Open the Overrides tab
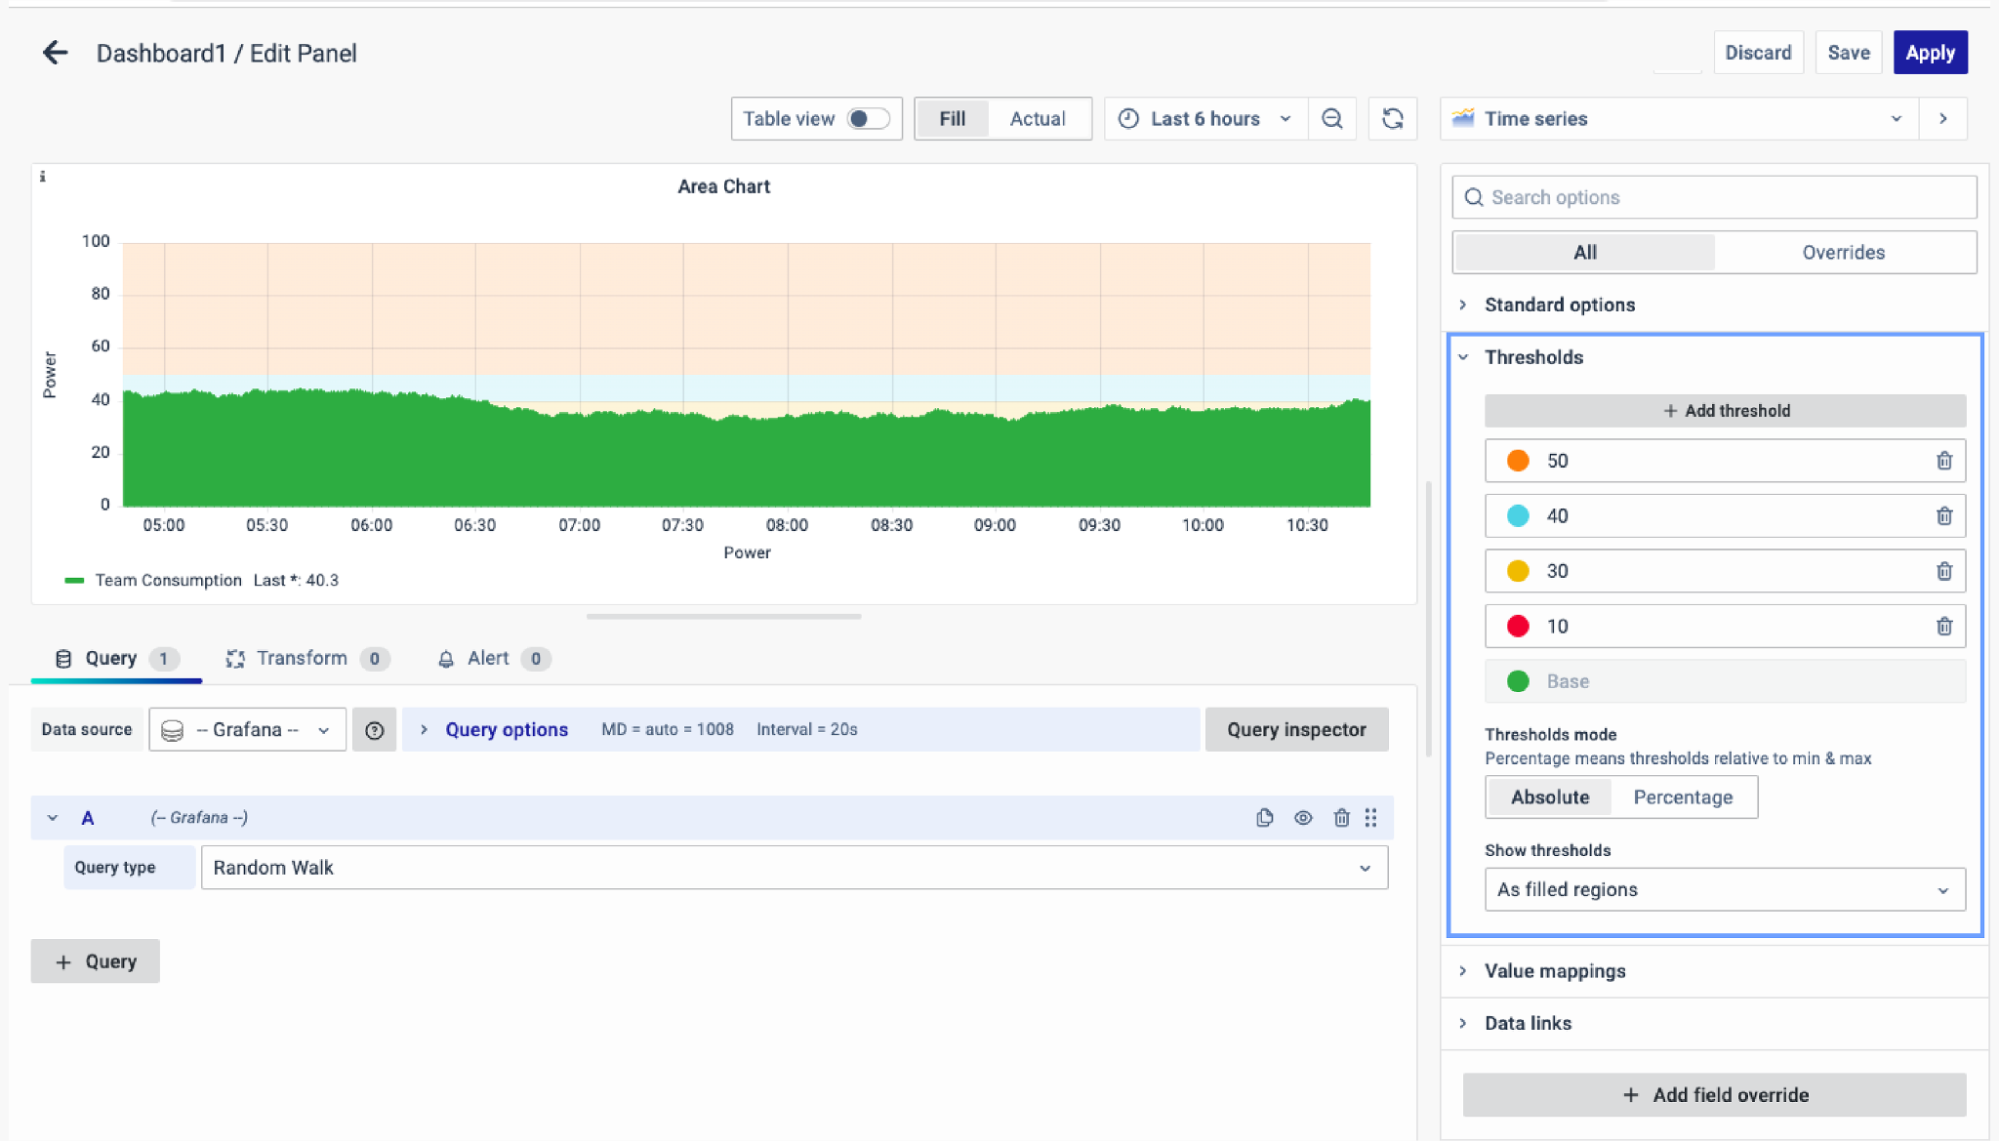1999x1142 pixels. (1842, 253)
